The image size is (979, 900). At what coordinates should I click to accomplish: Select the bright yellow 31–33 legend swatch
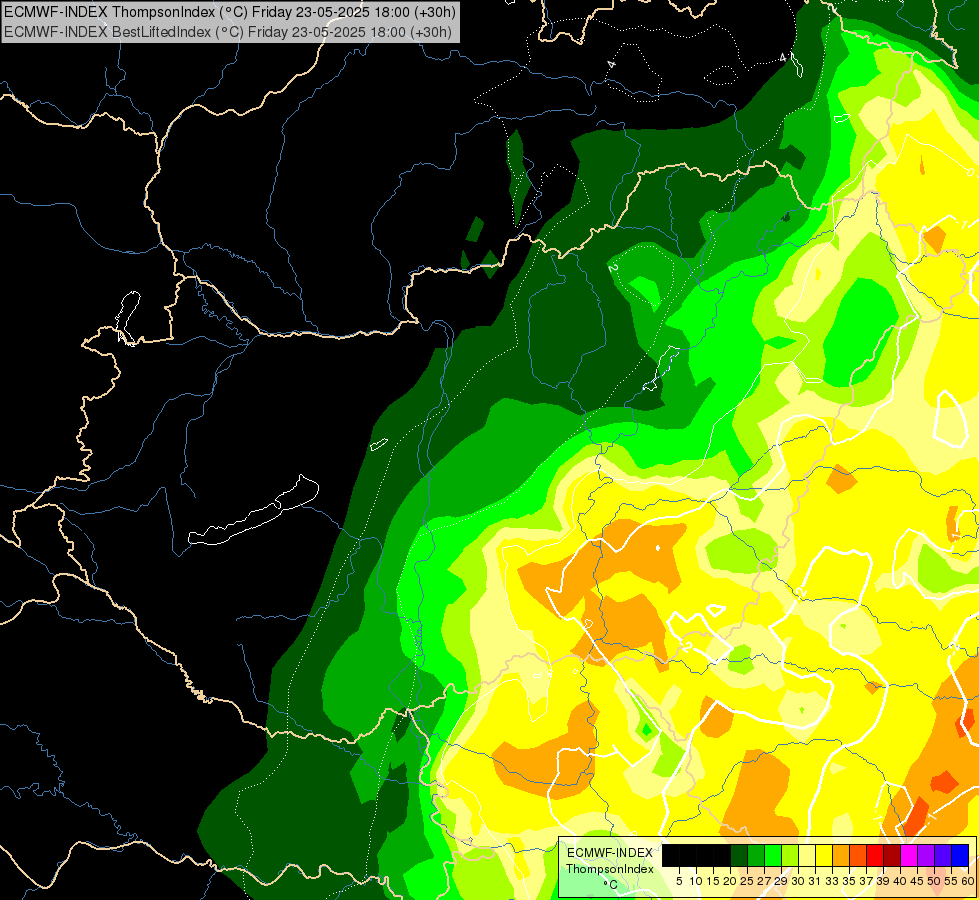click(824, 855)
